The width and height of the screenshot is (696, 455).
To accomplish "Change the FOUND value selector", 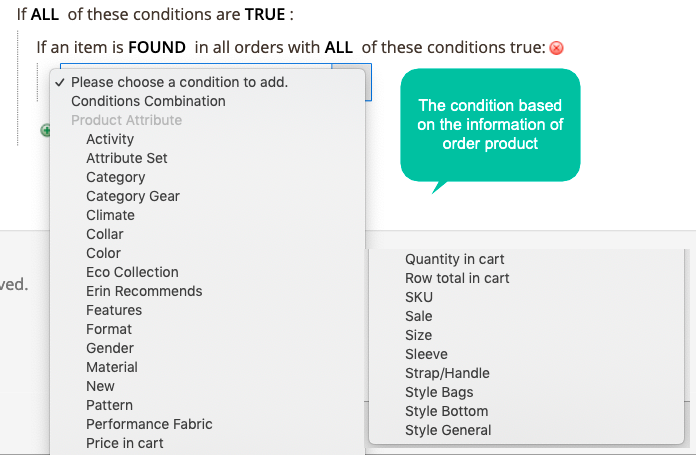I will click(x=157, y=47).
